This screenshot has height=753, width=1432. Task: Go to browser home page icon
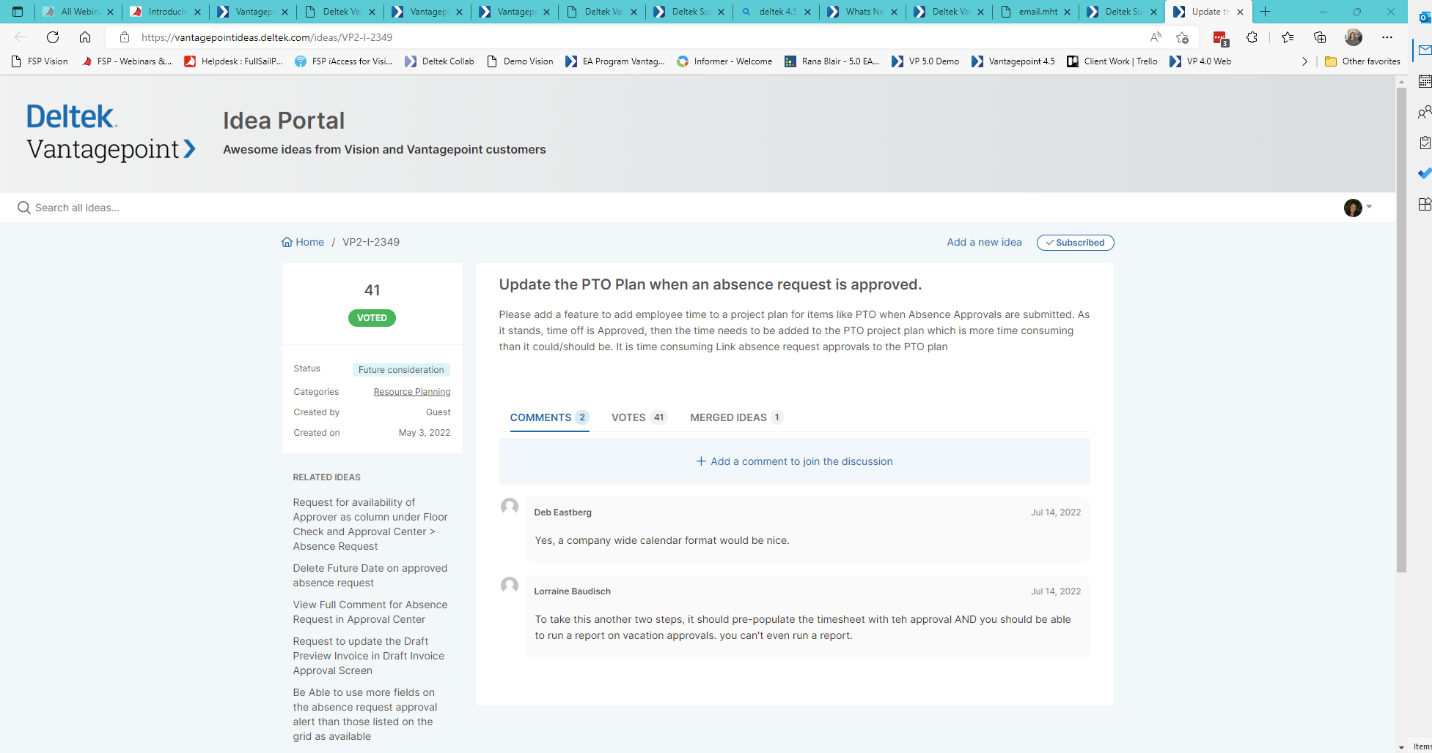(85, 37)
